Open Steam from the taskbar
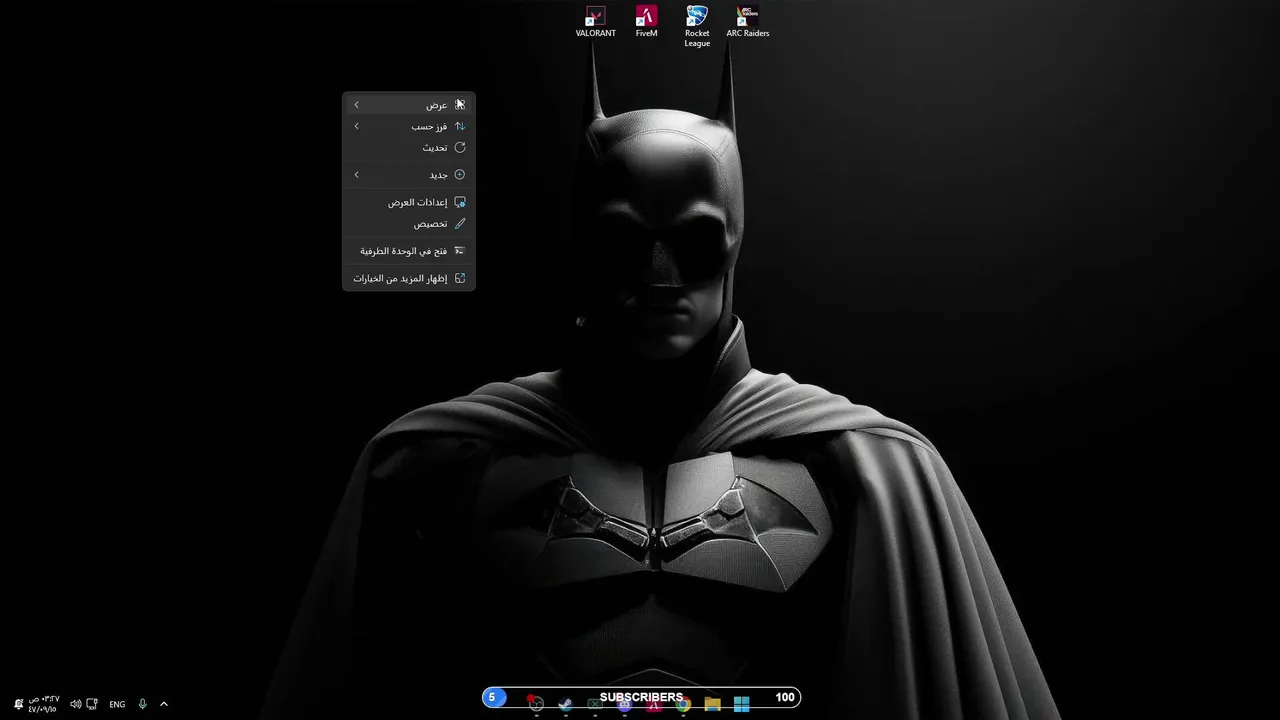Viewport: 1280px width, 720px height. click(x=566, y=704)
